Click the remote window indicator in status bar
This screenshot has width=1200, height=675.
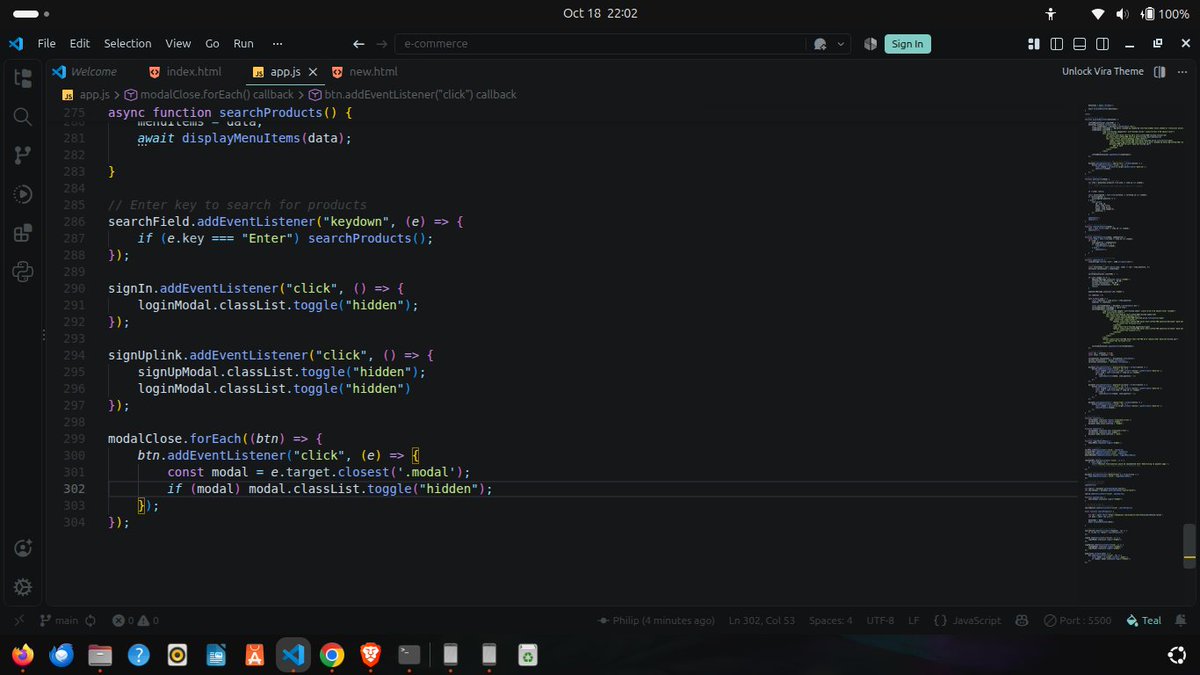pos(19,620)
